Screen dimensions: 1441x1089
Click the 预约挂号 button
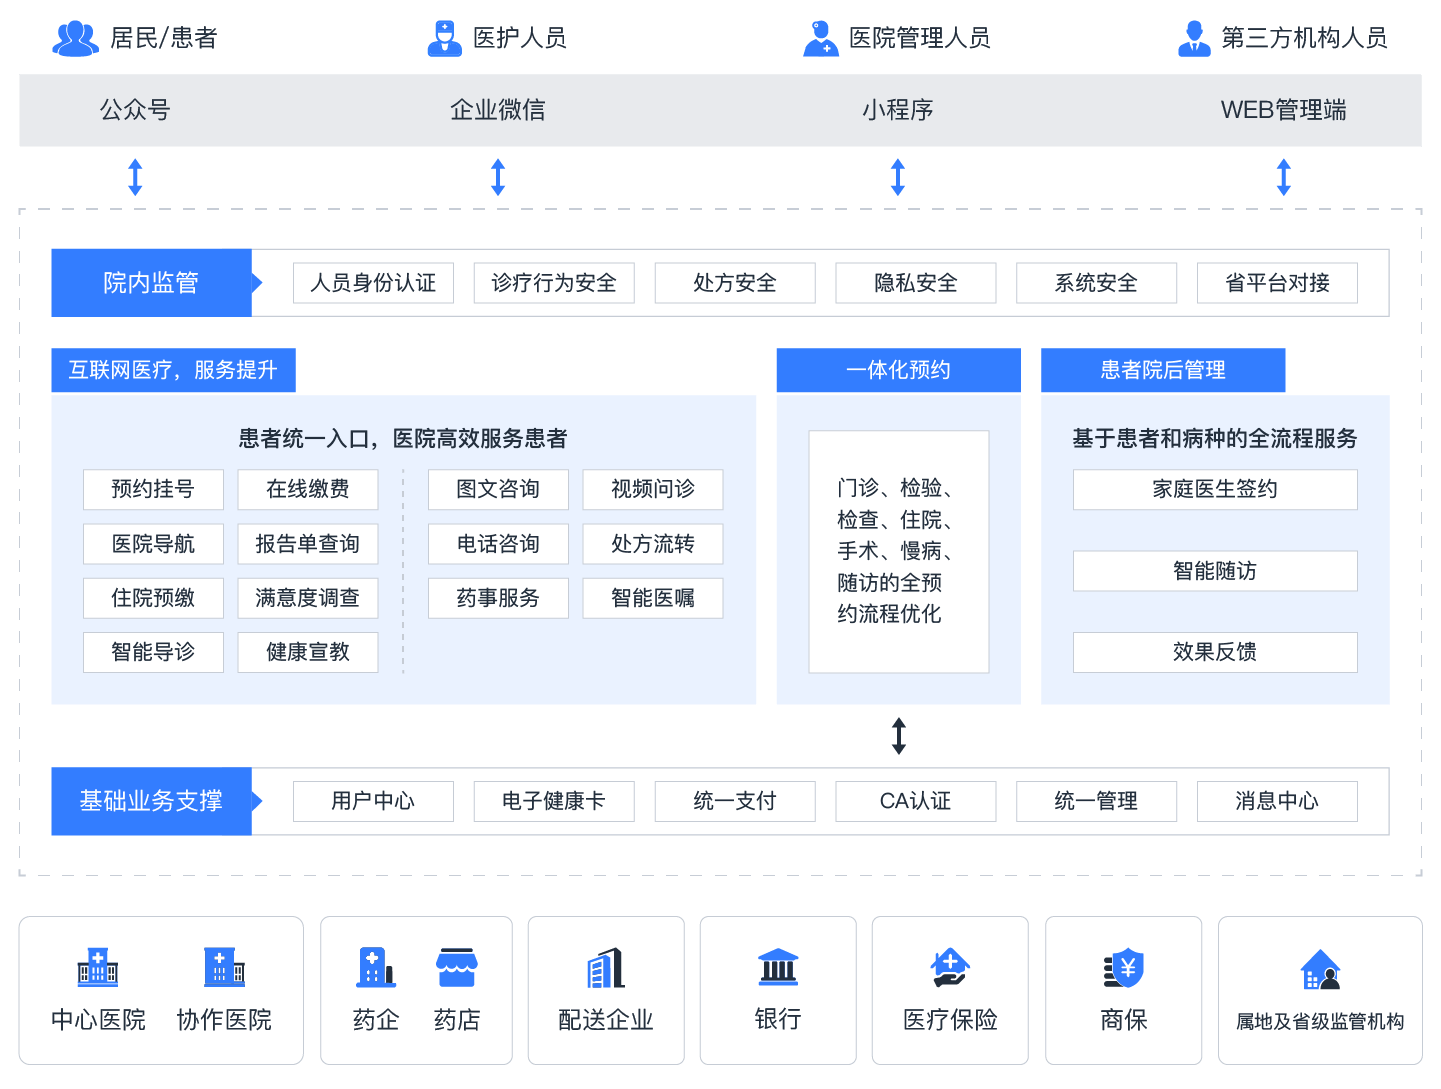click(x=153, y=489)
